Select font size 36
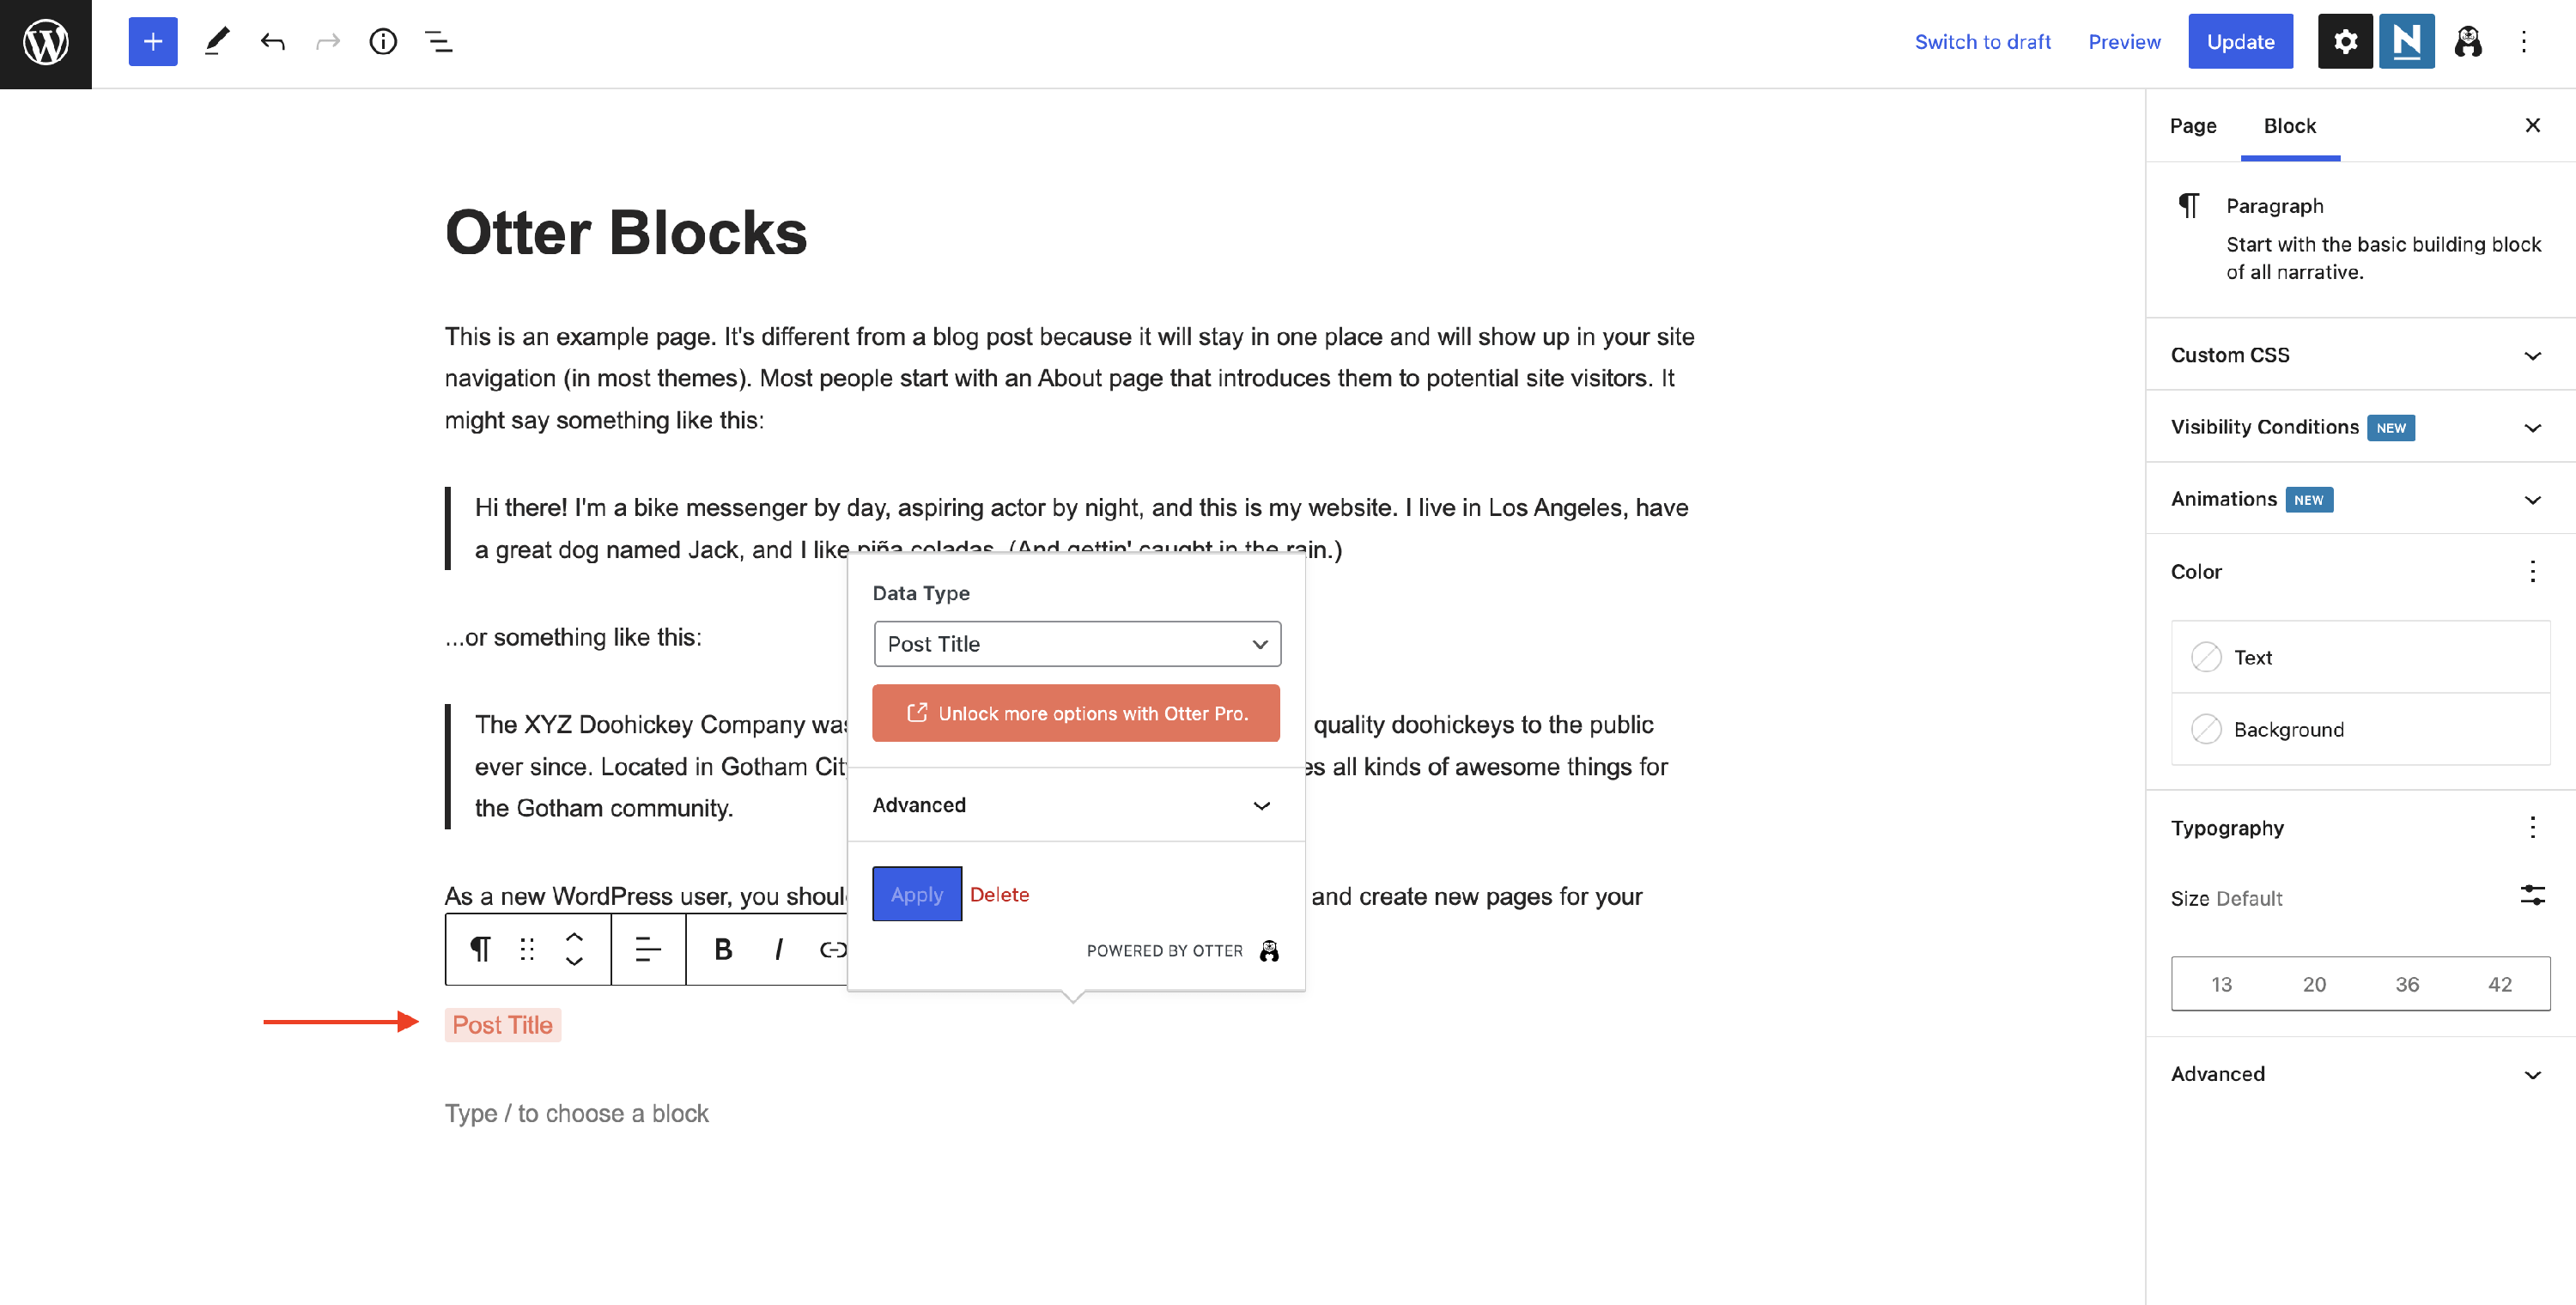This screenshot has height=1305, width=2576. (2407, 984)
